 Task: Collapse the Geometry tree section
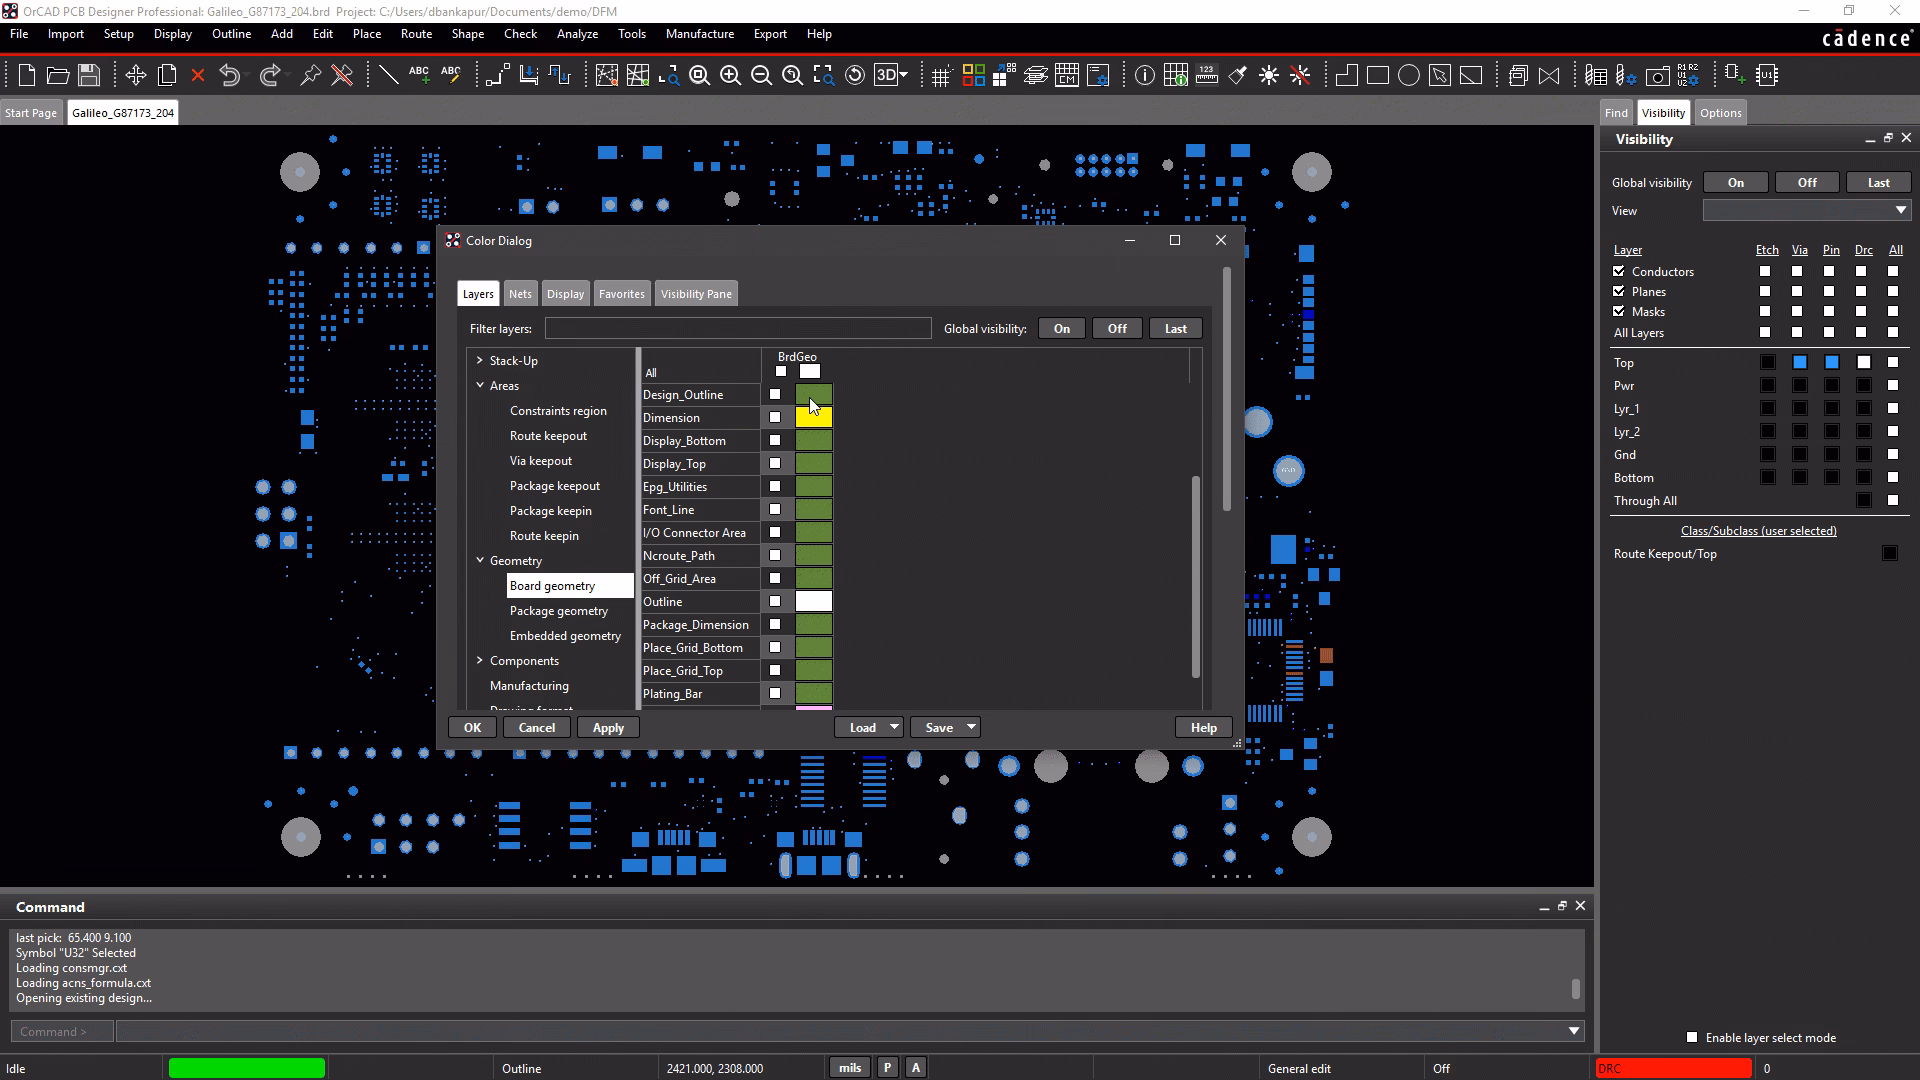click(x=481, y=560)
